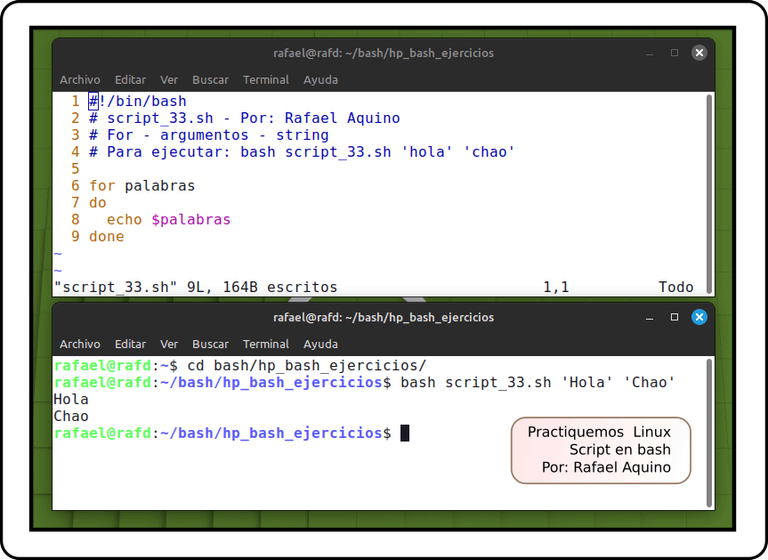Click the 'Hola' output line
The width and height of the screenshot is (768, 560).
(71, 399)
